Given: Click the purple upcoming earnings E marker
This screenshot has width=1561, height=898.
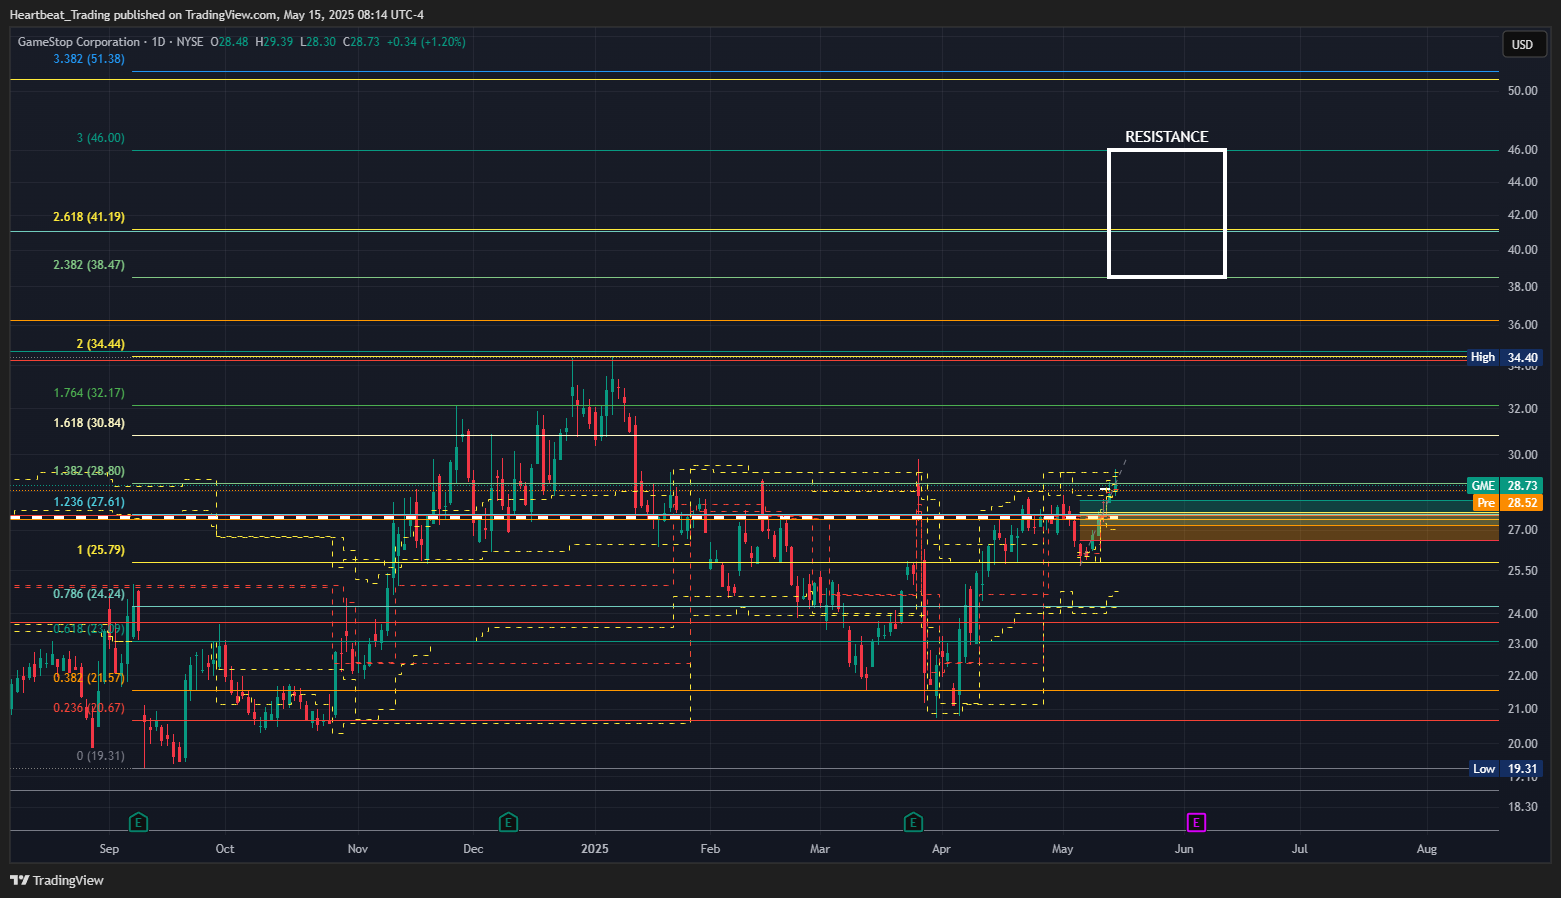Looking at the screenshot, I should coord(1196,822).
